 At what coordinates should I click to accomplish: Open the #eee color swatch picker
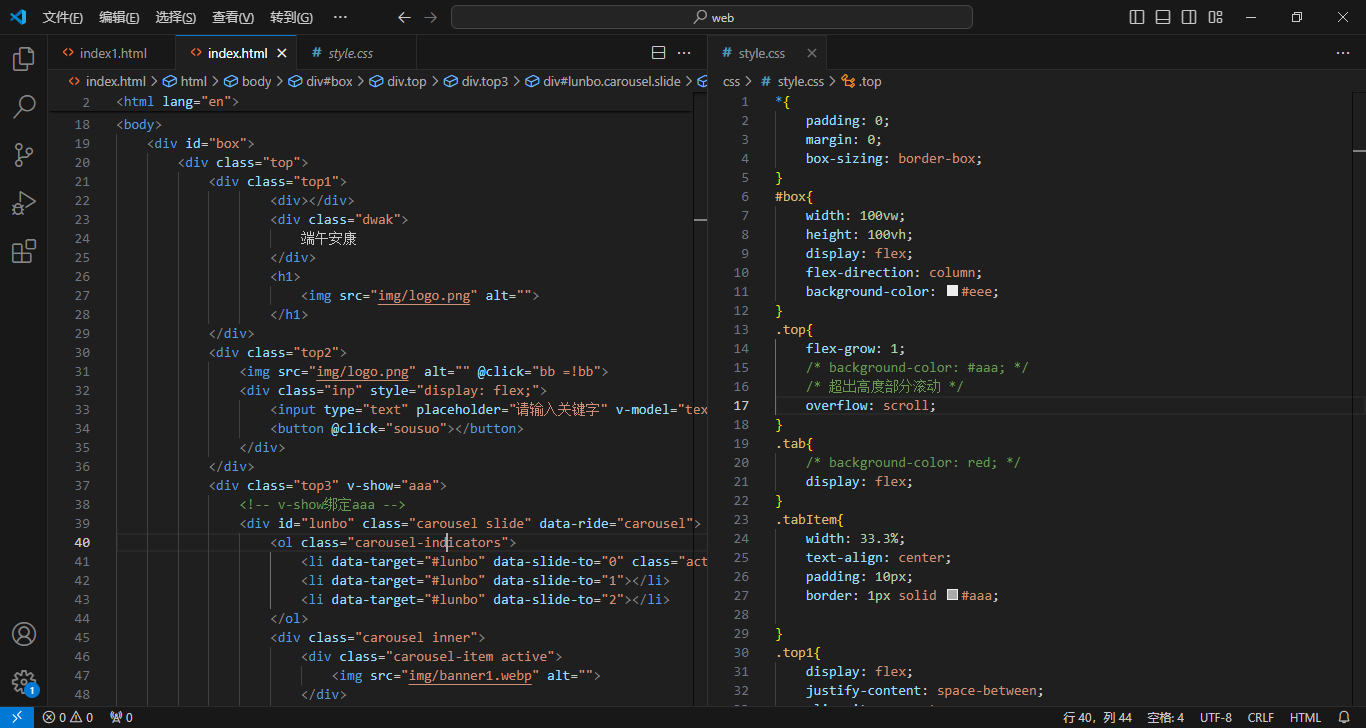pos(952,291)
